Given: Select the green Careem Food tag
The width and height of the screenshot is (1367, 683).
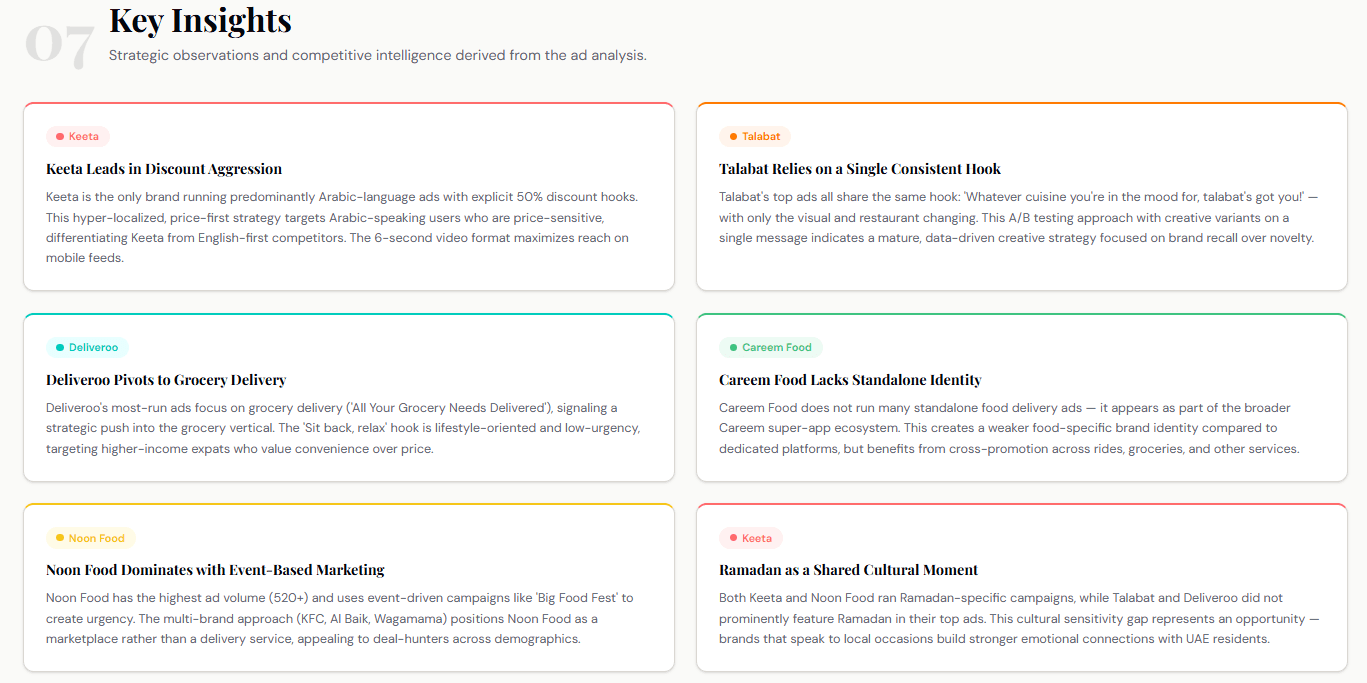Looking at the screenshot, I should coord(770,347).
